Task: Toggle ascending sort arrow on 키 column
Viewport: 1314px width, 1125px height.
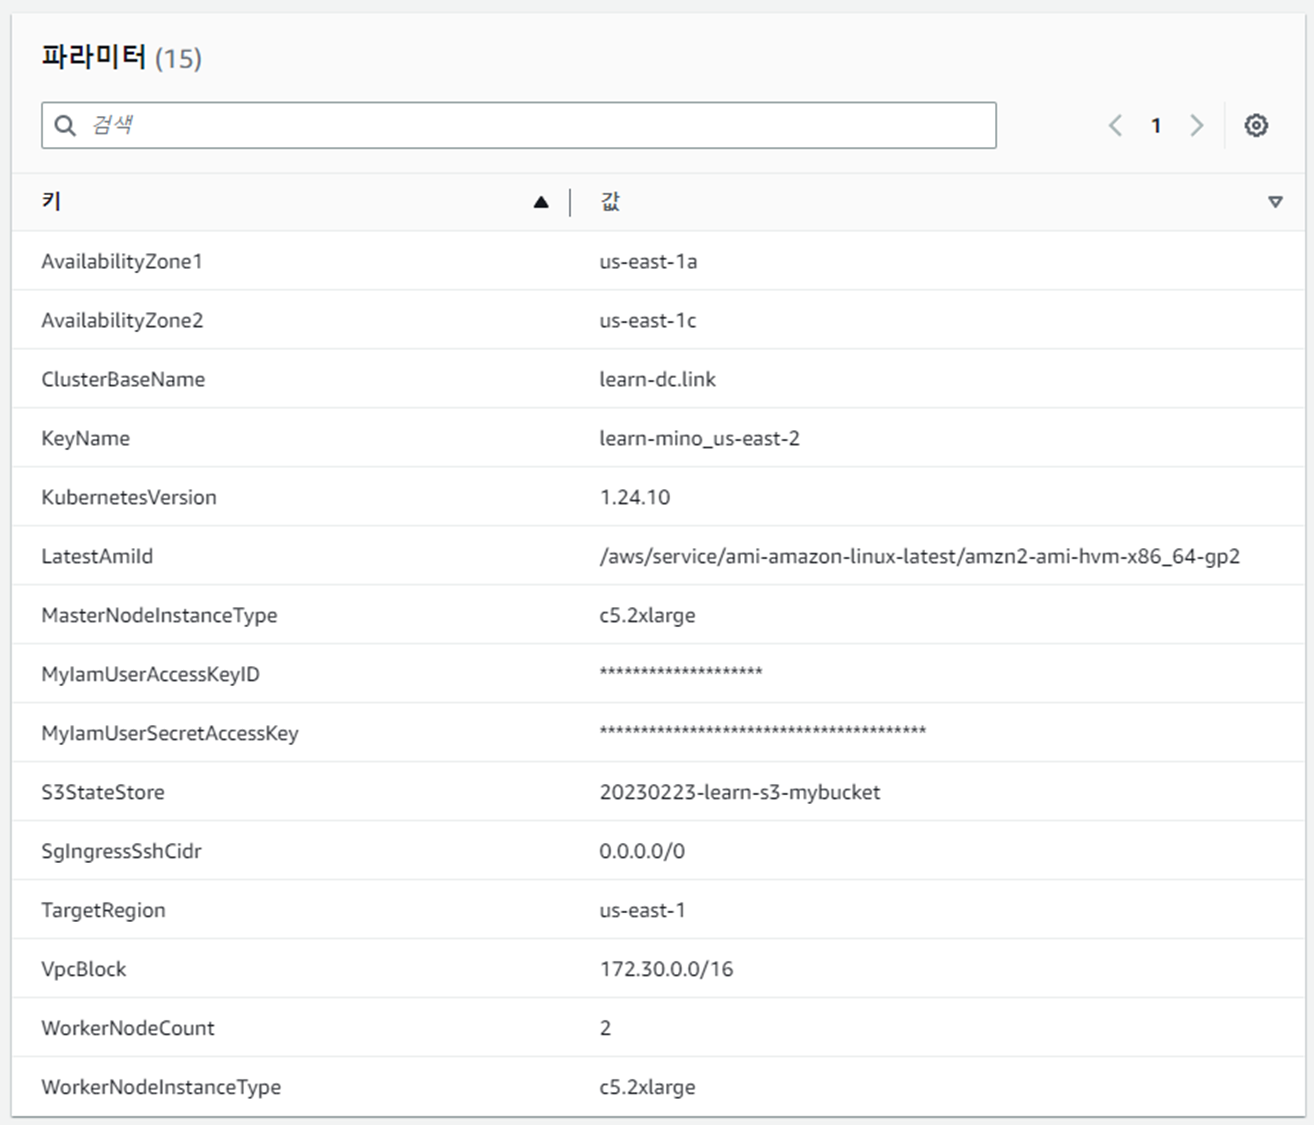Action: pyautogui.click(x=541, y=202)
